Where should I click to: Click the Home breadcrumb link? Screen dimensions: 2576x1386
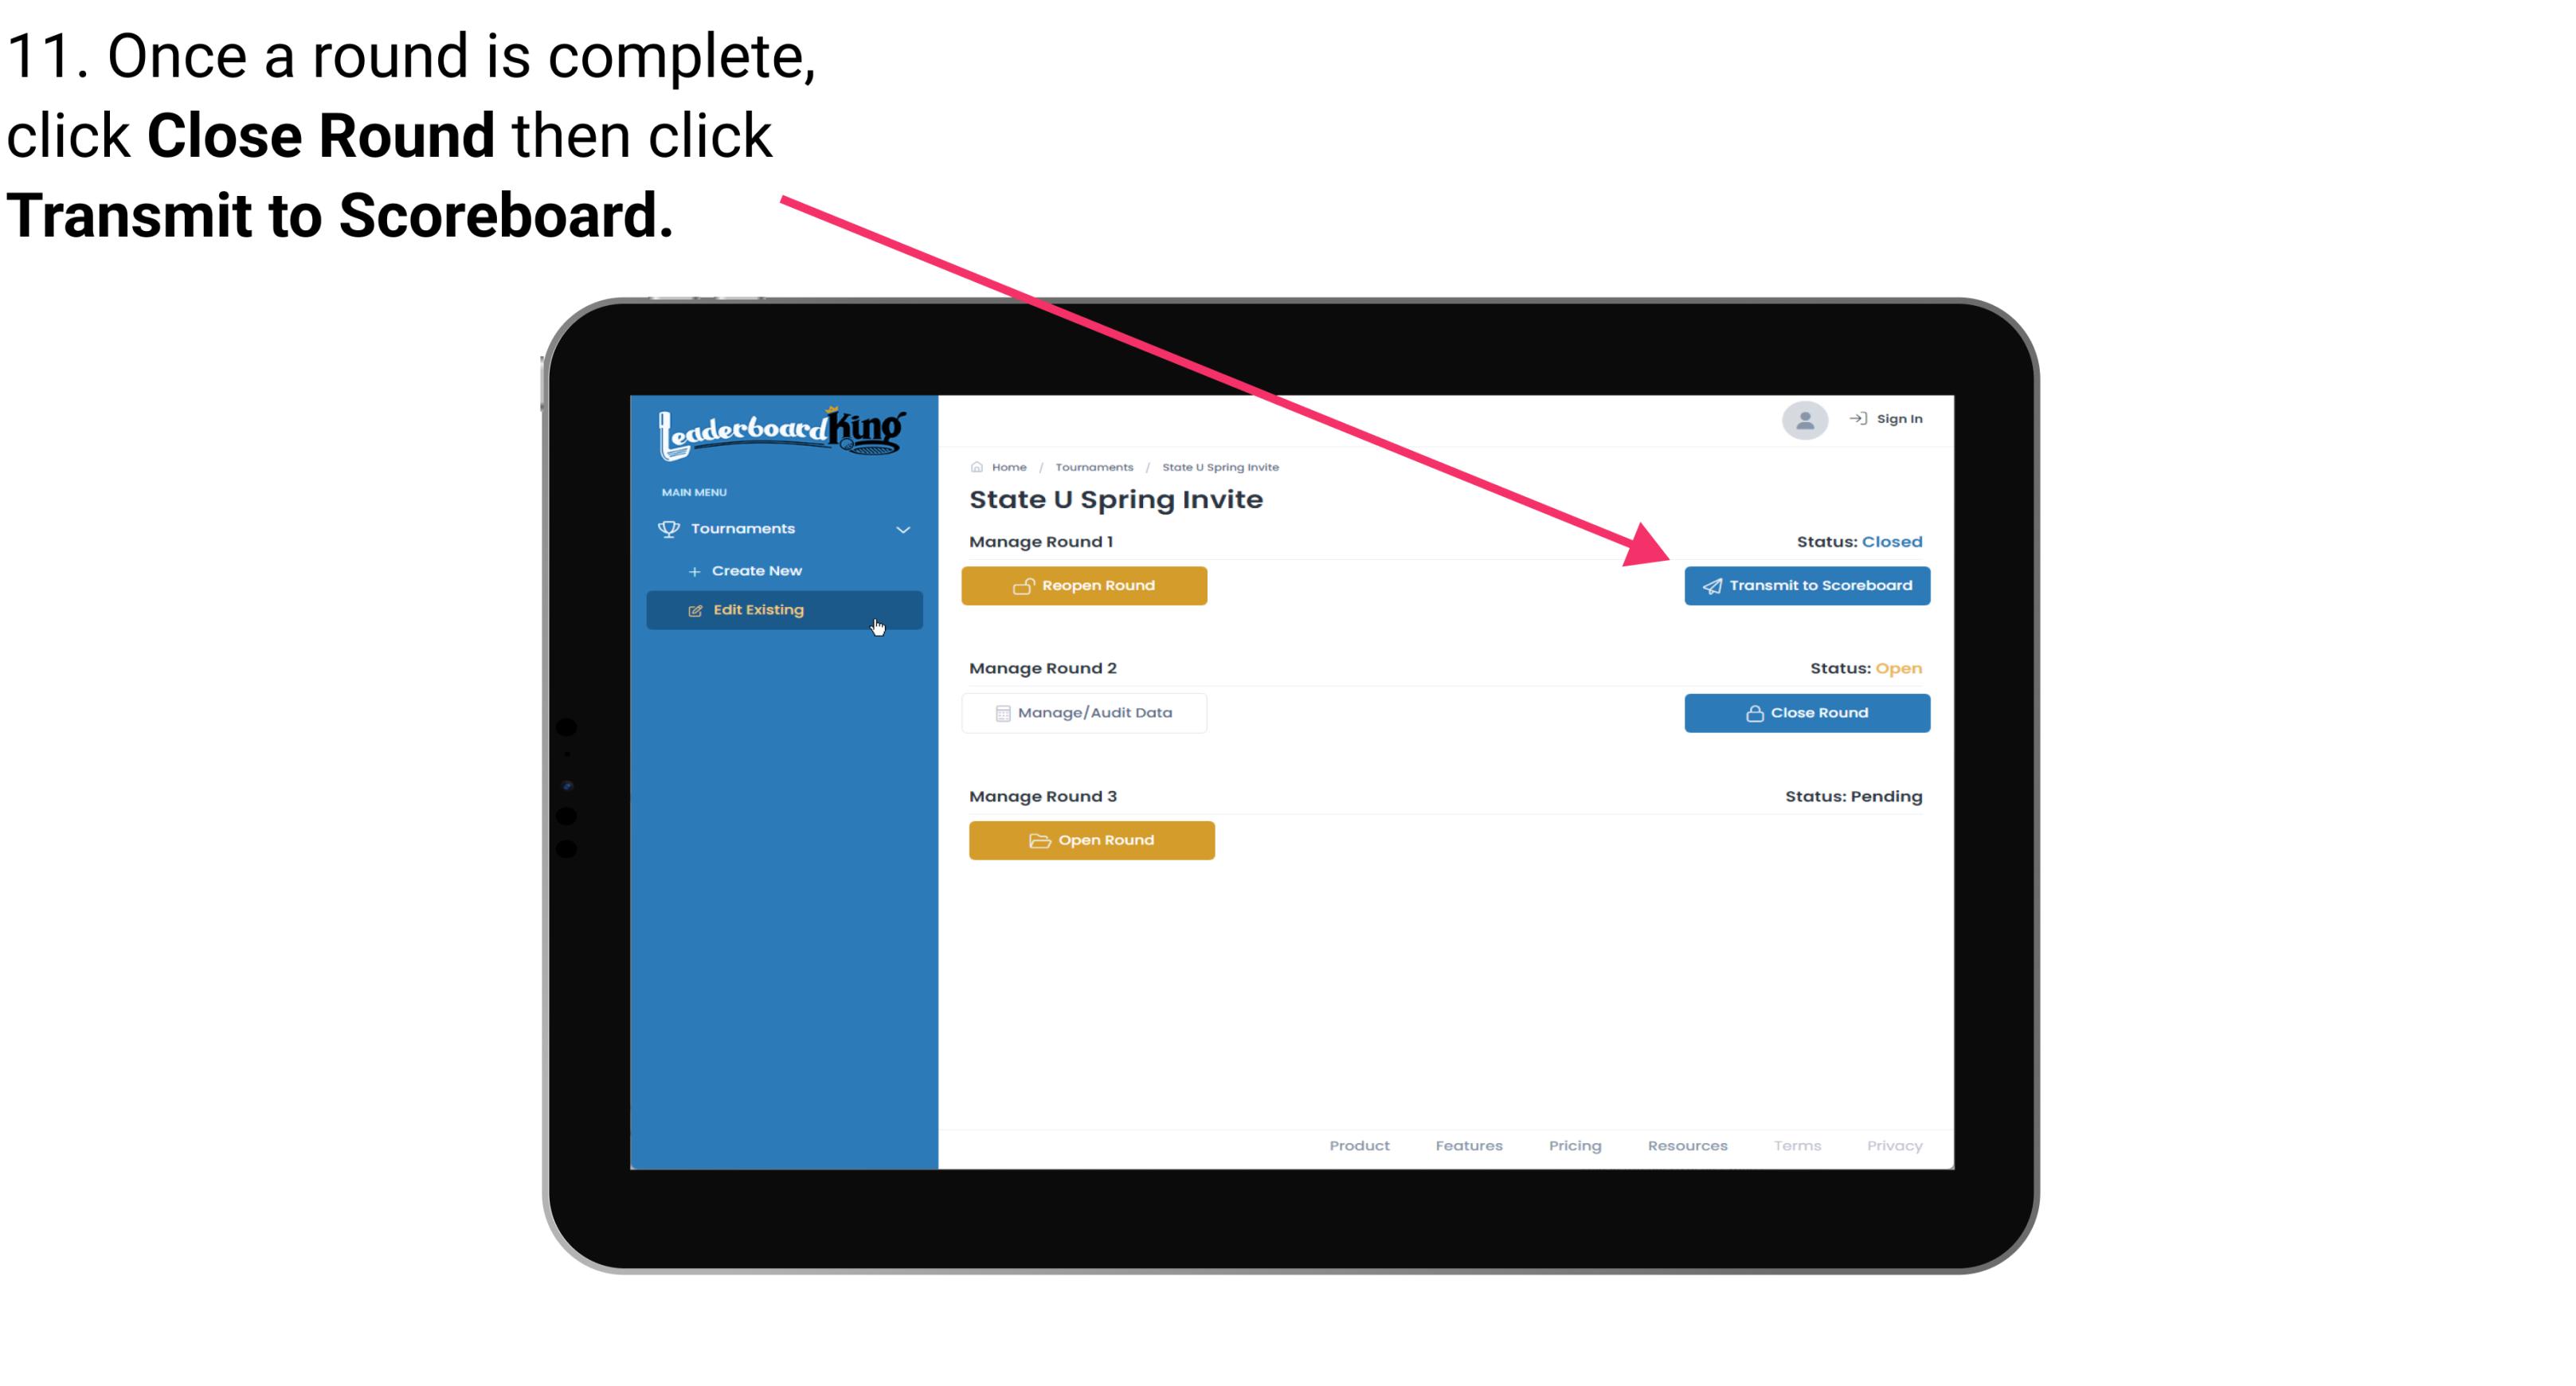tap(1007, 466)
